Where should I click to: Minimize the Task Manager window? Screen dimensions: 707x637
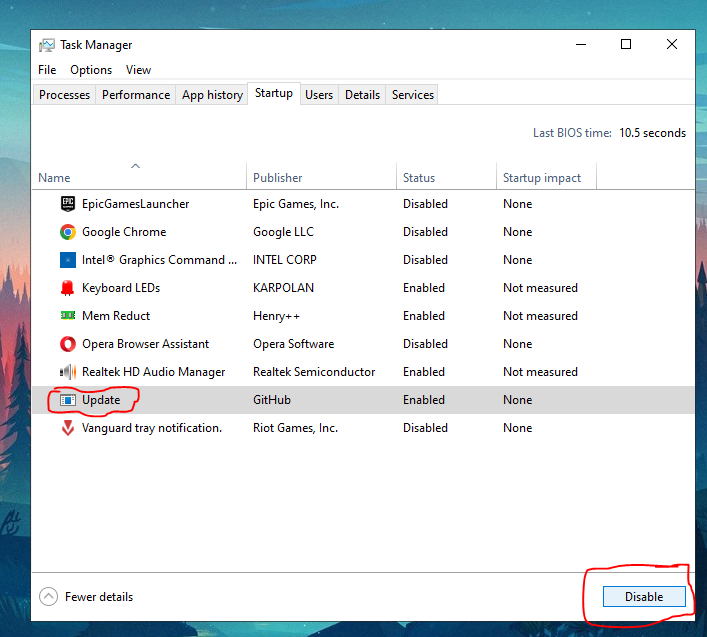point(581,44)
